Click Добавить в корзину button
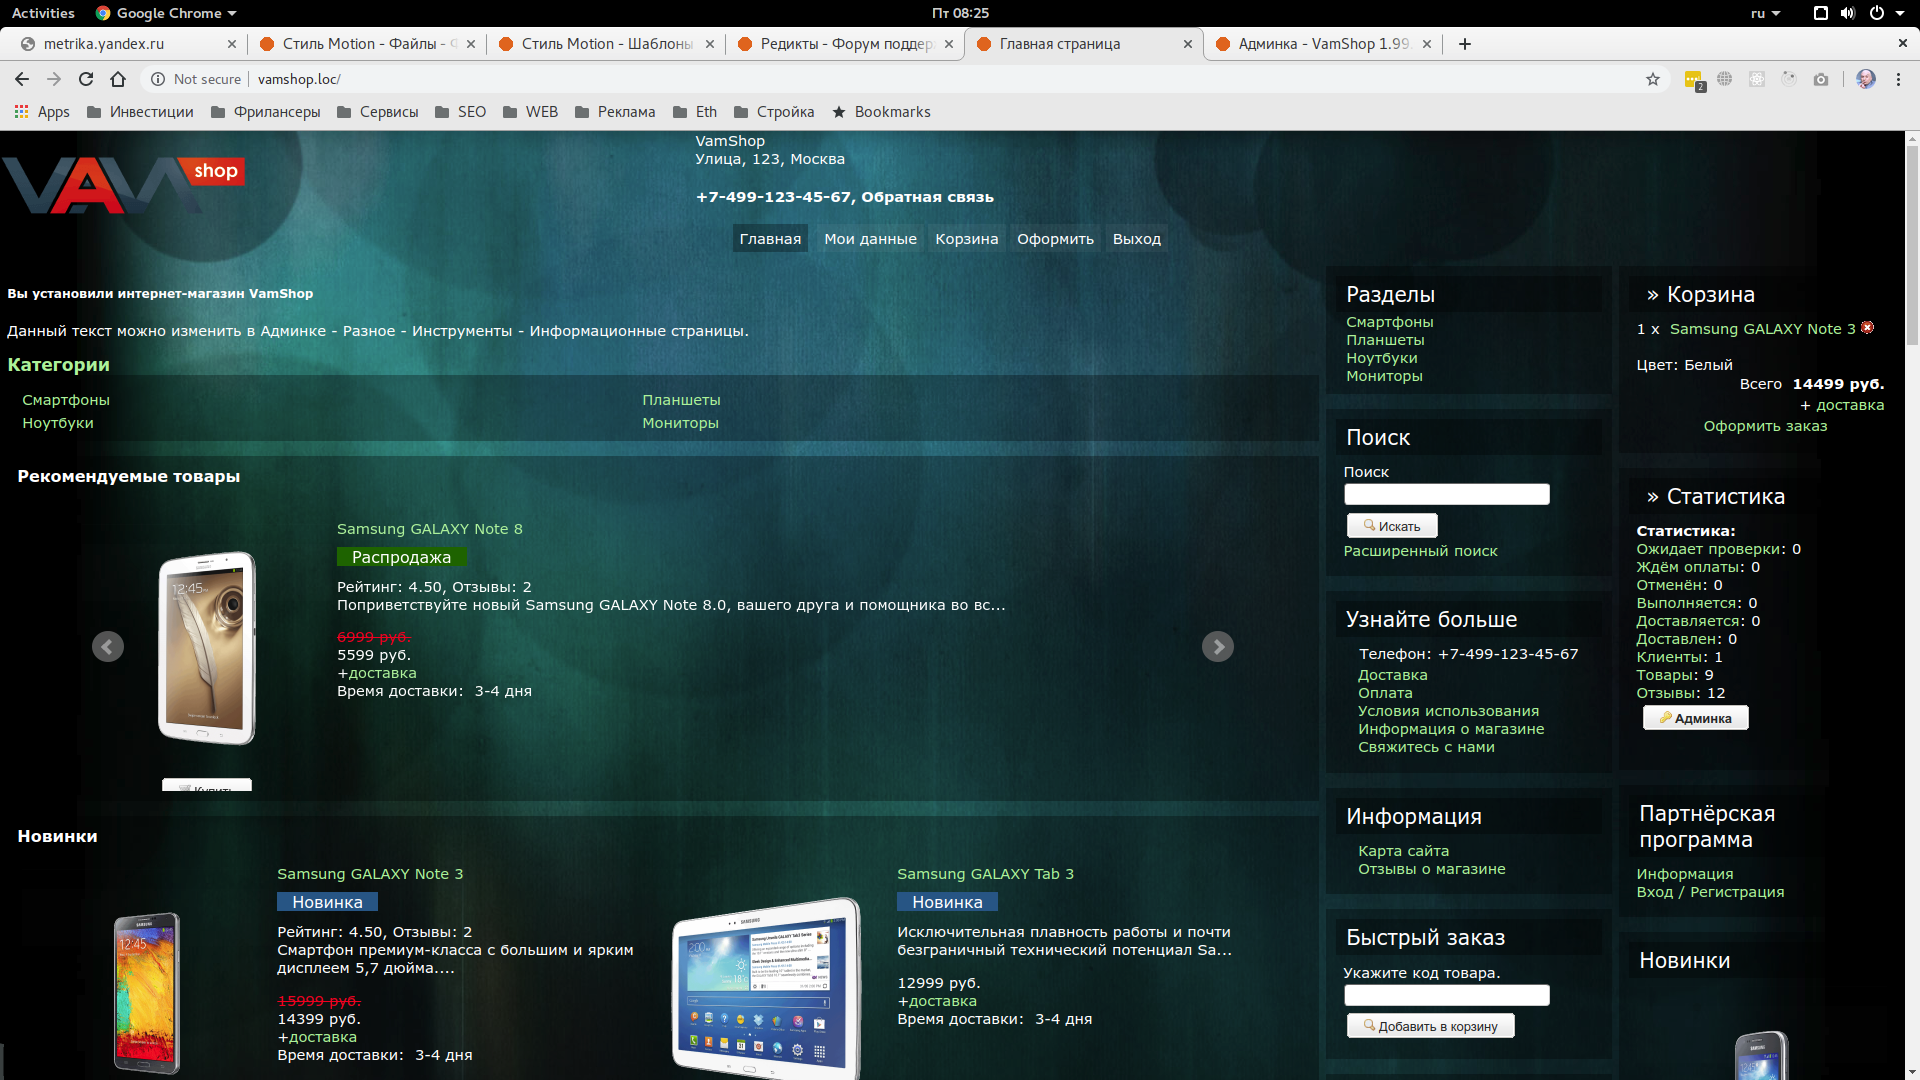The image size is (1920, 1080). pos(1431,1026)
